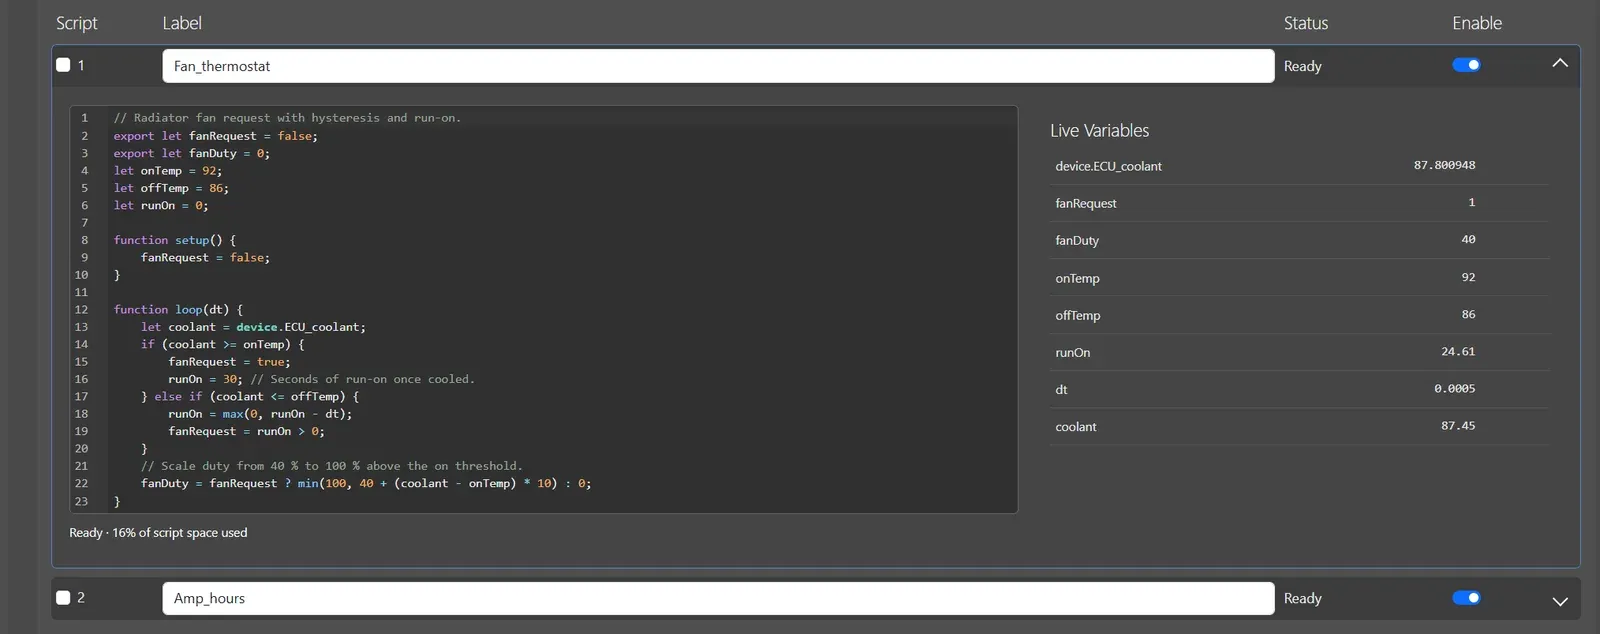The height and width of the screenshot is (634, 1600).
Task: Collapse the Fan_thermostat script panel
Action: click(x=1559, y=63)
